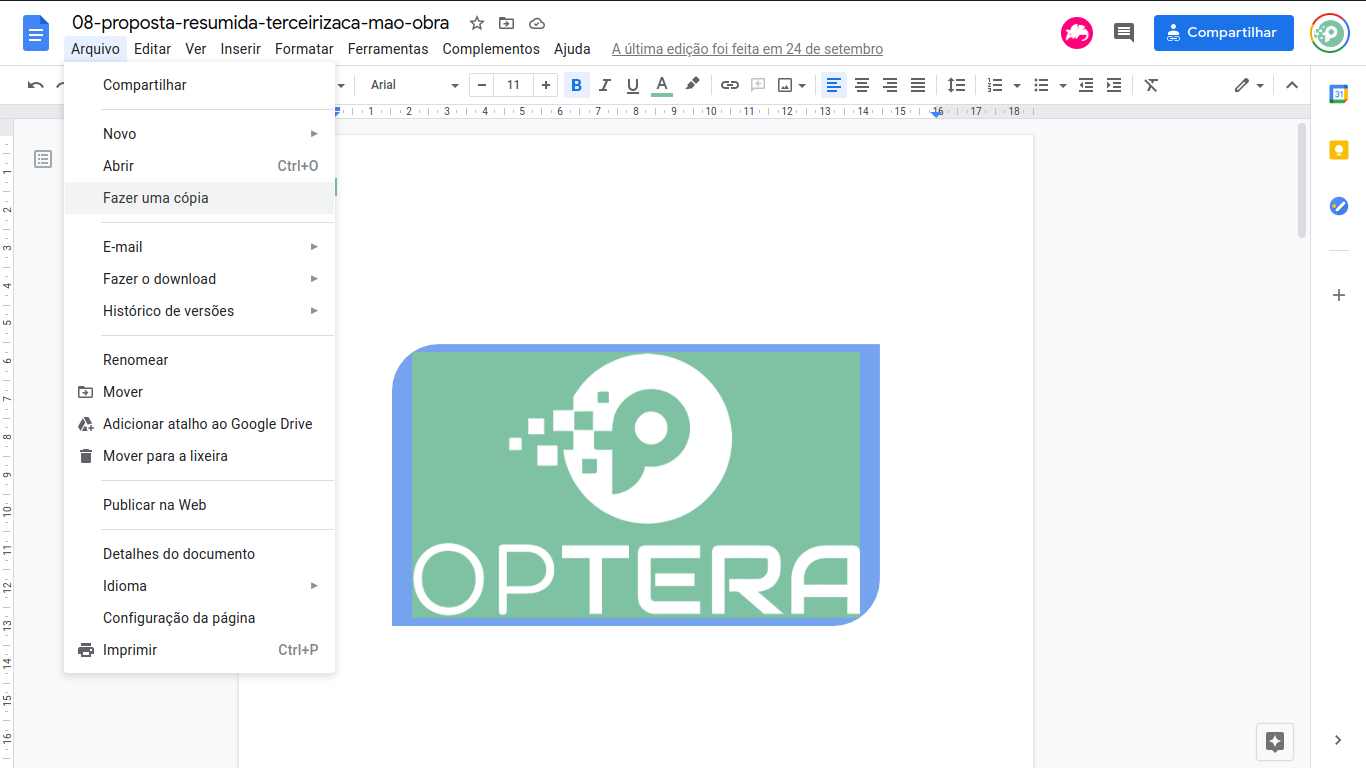
Task: Open Google Calendar in the side panel
Action: [1338, 94]
